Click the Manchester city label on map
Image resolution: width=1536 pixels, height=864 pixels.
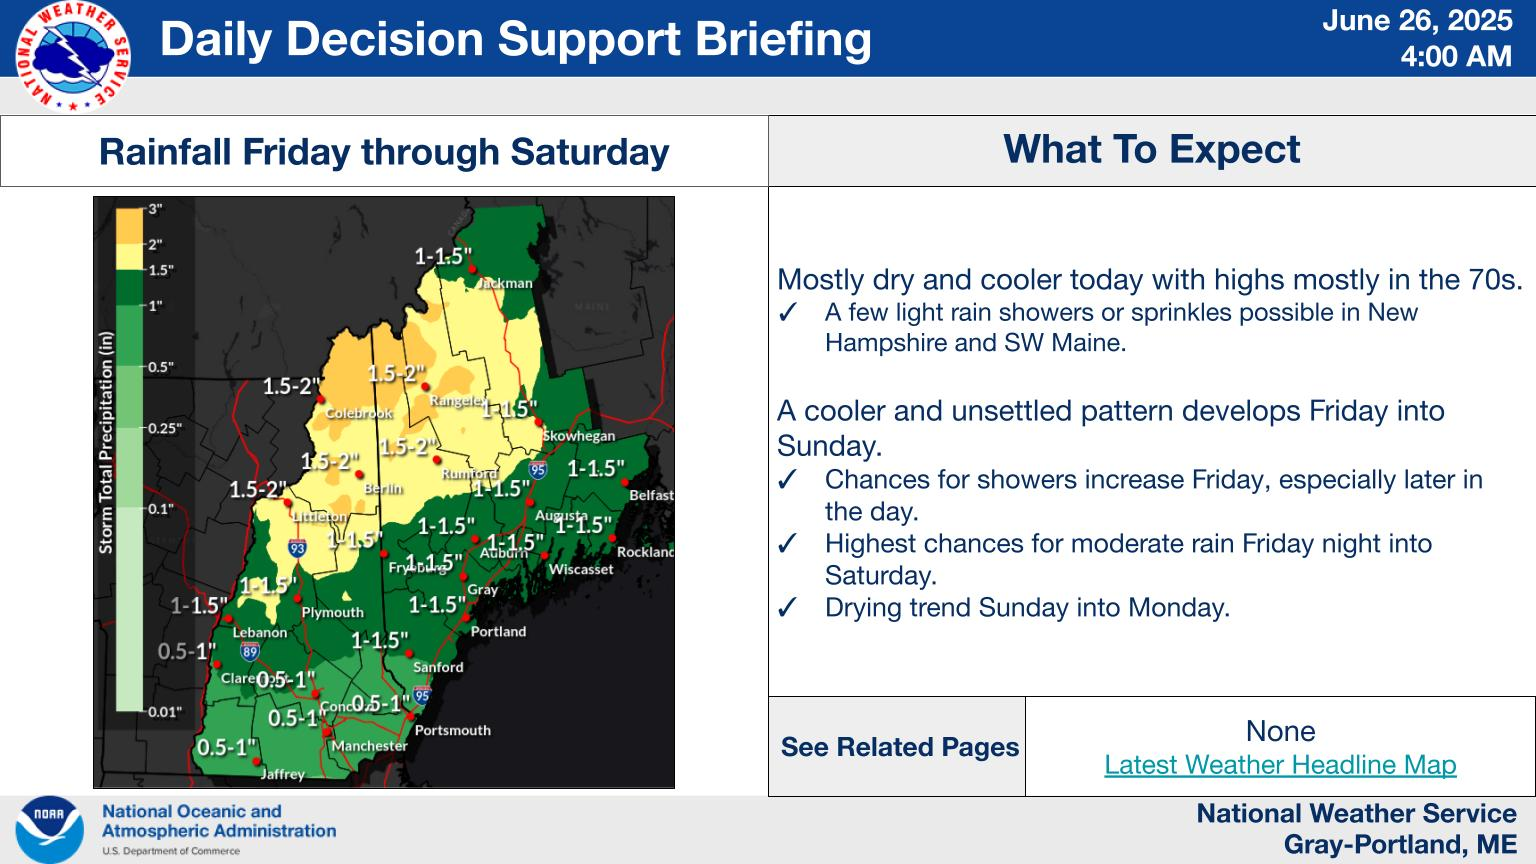click(369, 745)
